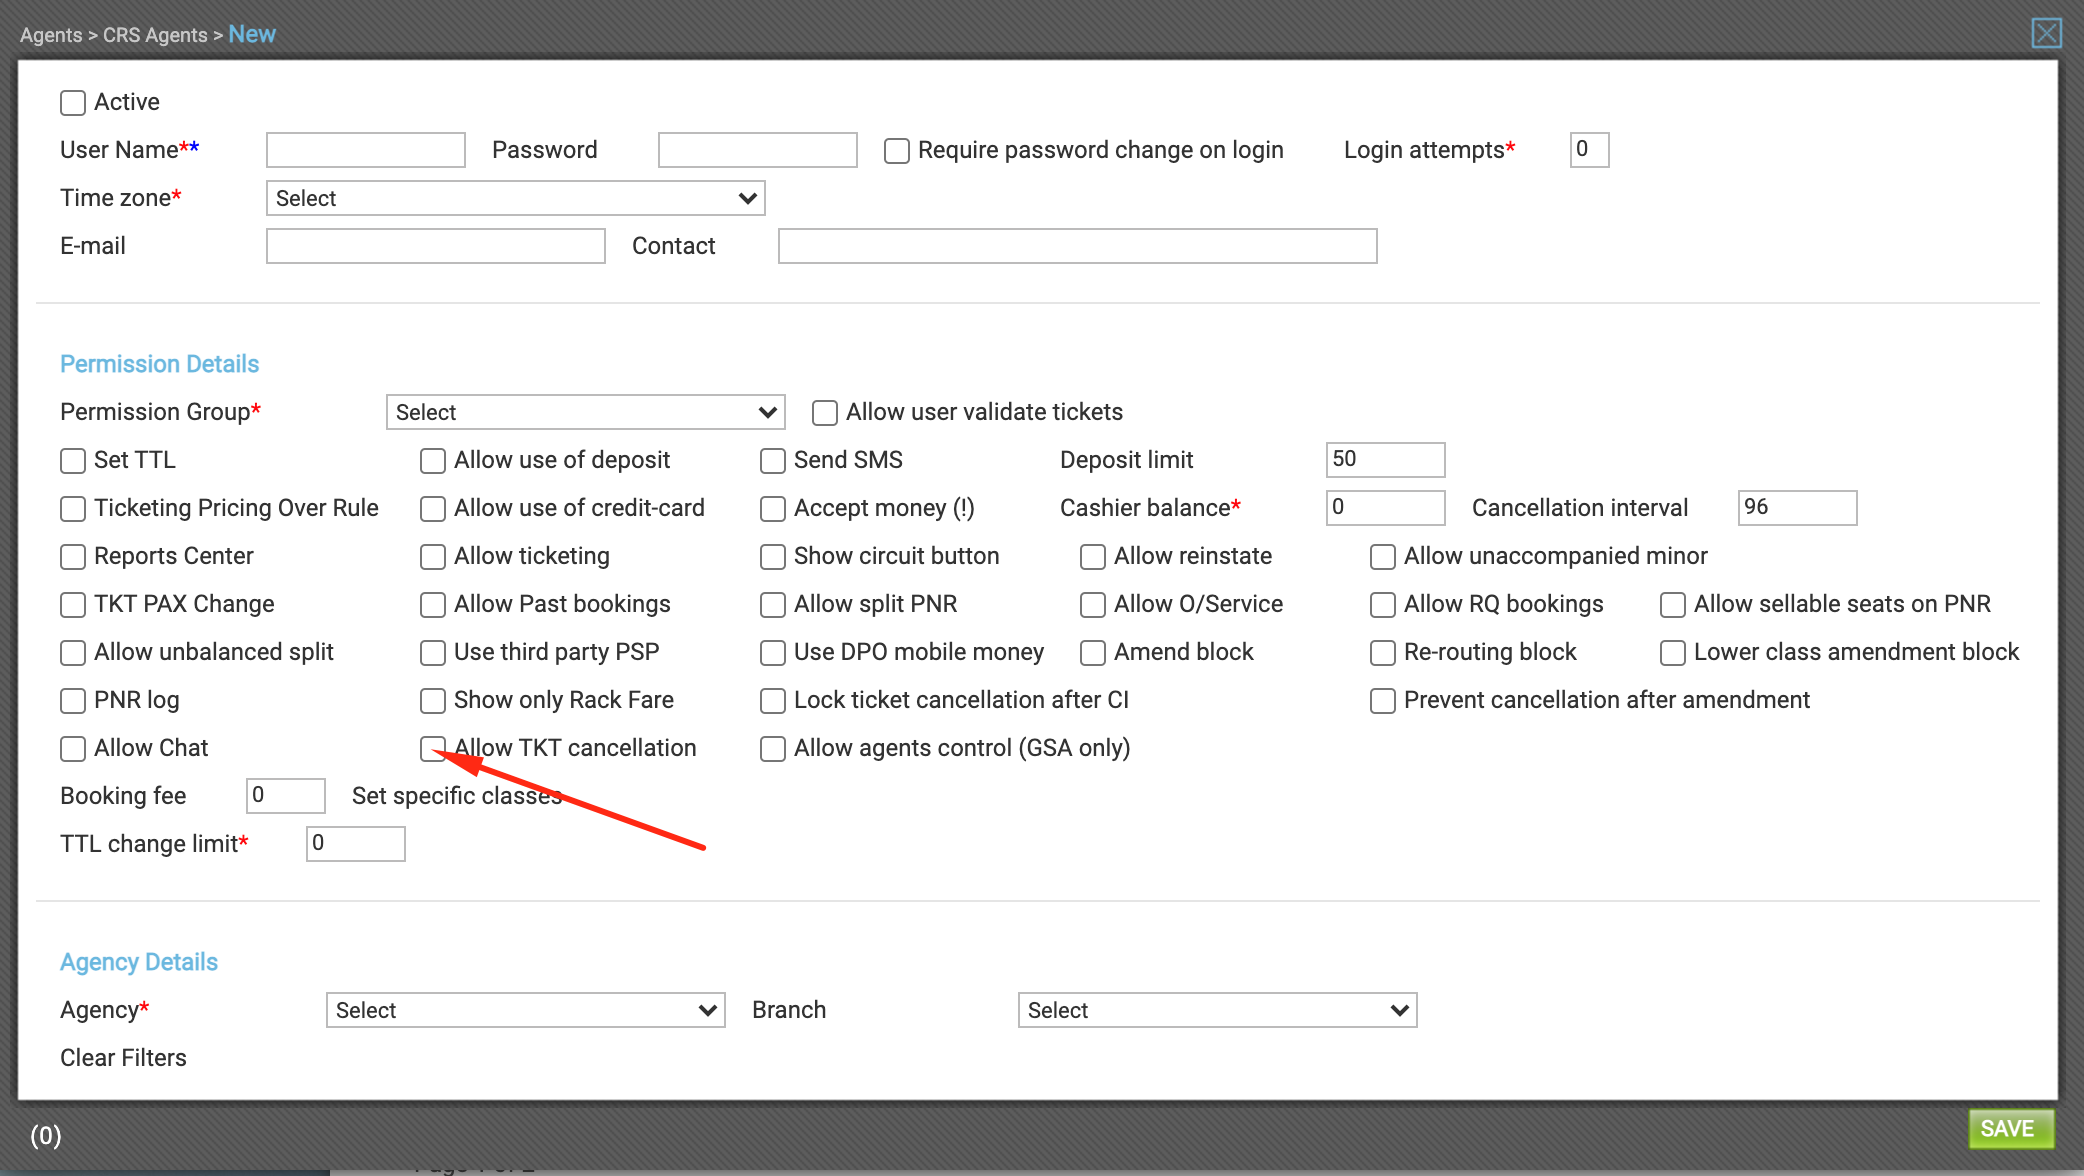This screenshot has width=2084, height=1176.
Task: Enable Allow use of credit-card
Action: pyautogui.click(x=433, y=509)
